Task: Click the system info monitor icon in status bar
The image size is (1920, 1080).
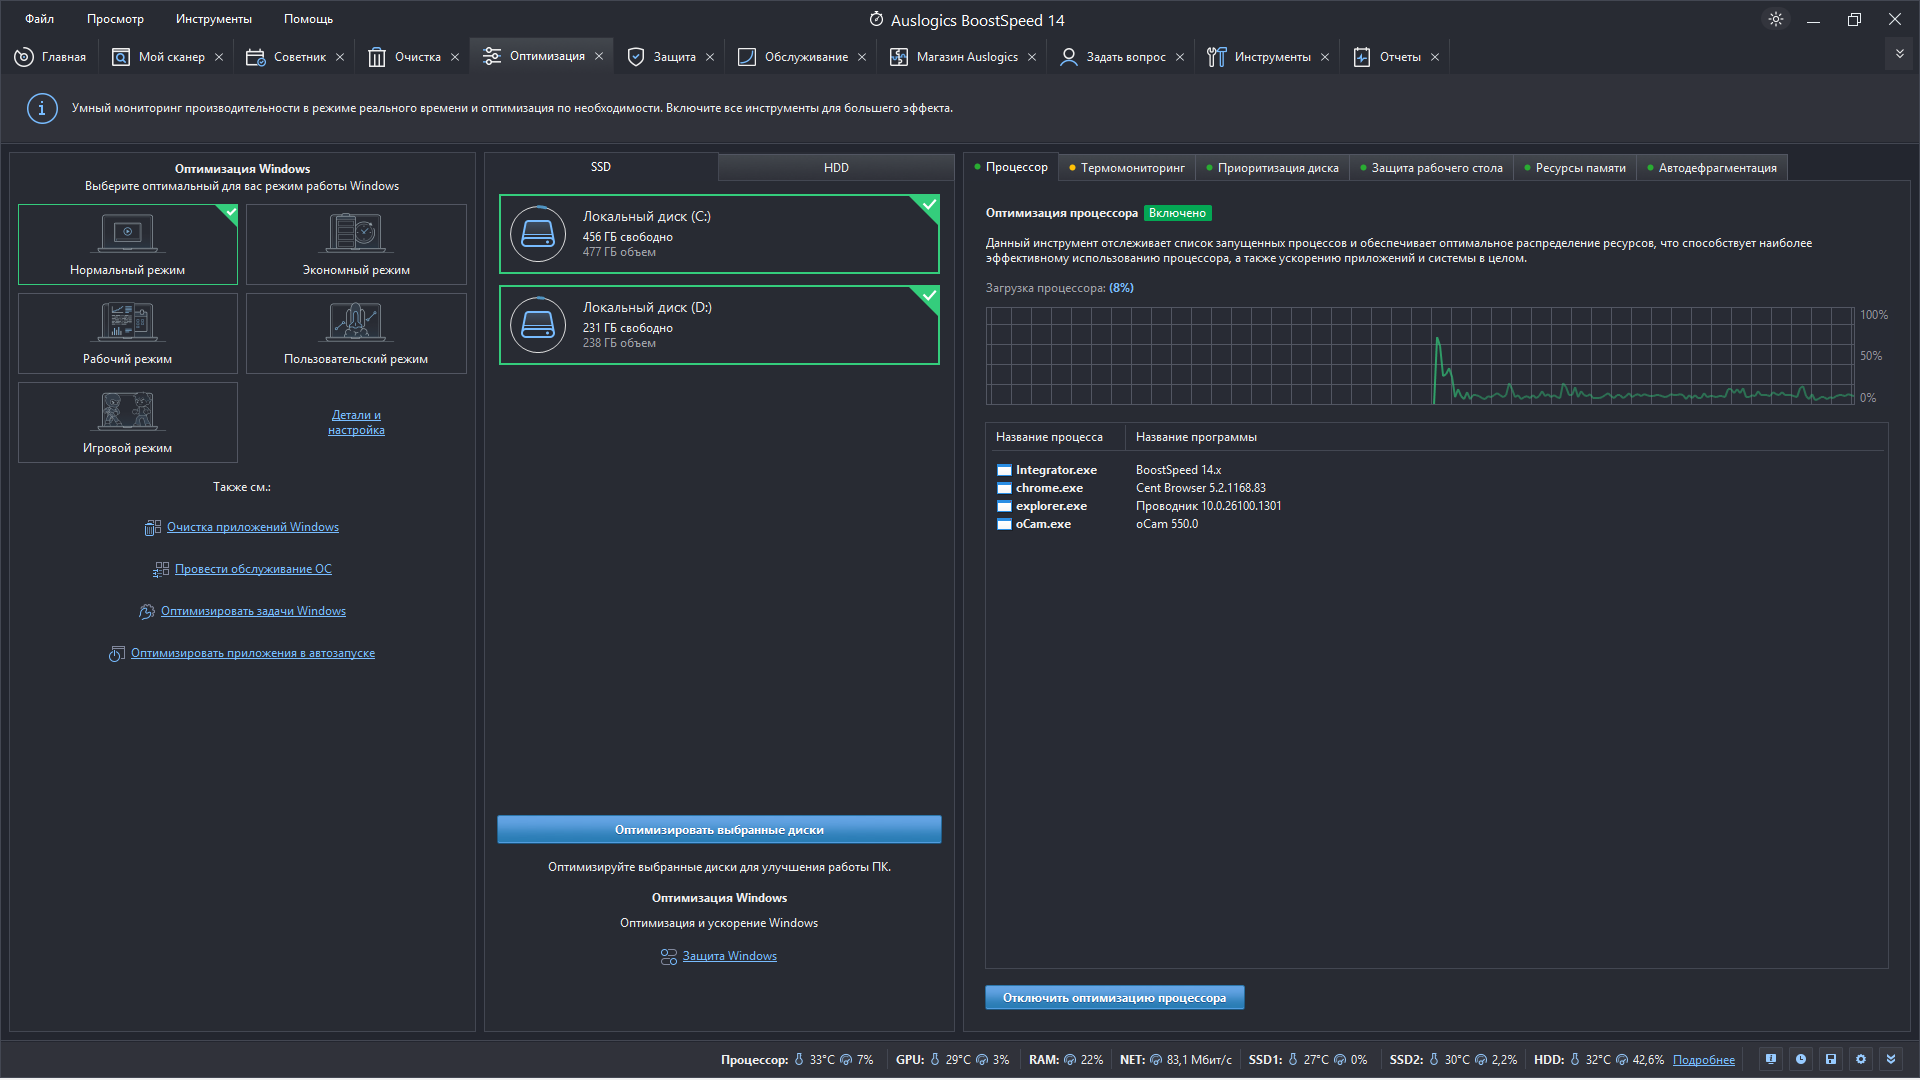Action: 1771,1059
